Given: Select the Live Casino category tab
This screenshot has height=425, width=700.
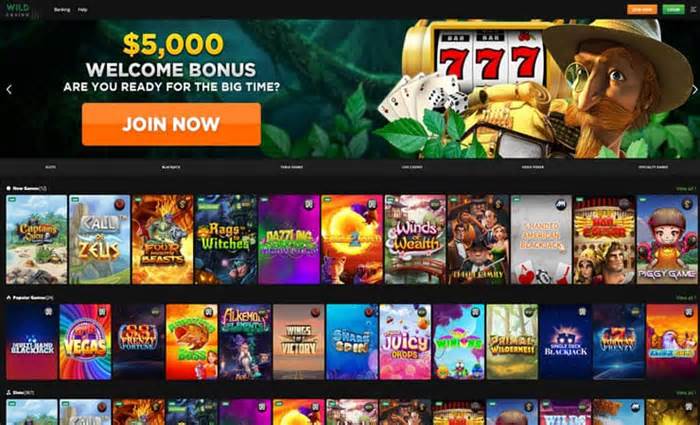Looking at the screenshot, I should [x=412, y=167].
